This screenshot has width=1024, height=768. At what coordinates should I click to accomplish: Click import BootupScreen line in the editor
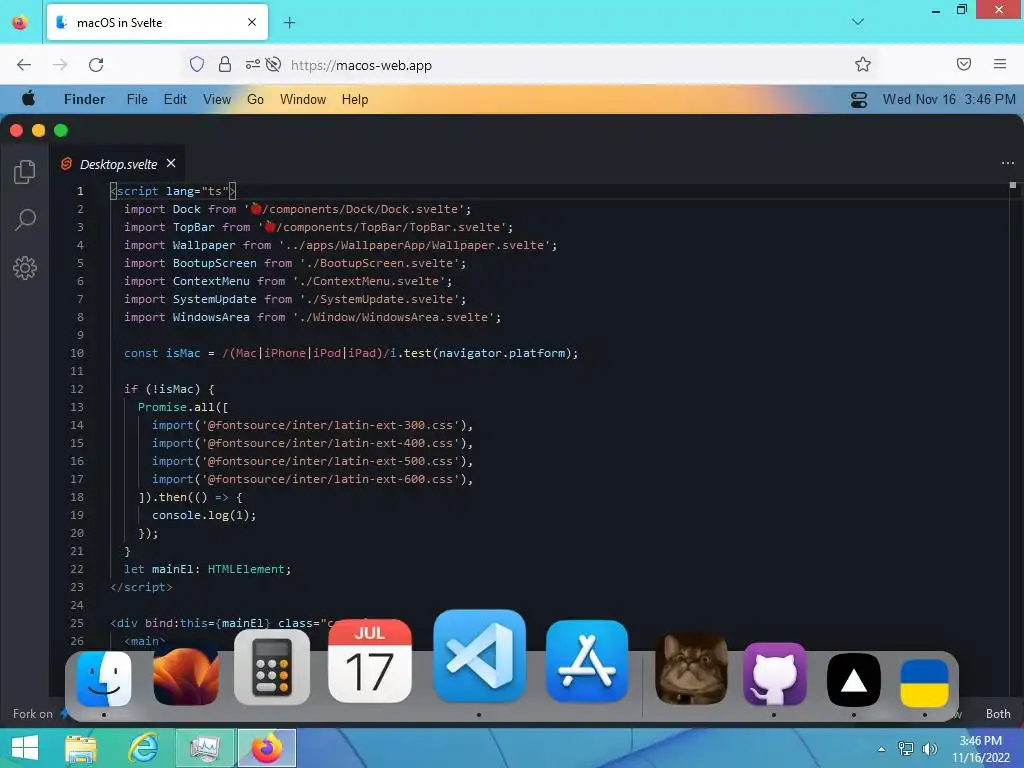[x=295, y=263]
